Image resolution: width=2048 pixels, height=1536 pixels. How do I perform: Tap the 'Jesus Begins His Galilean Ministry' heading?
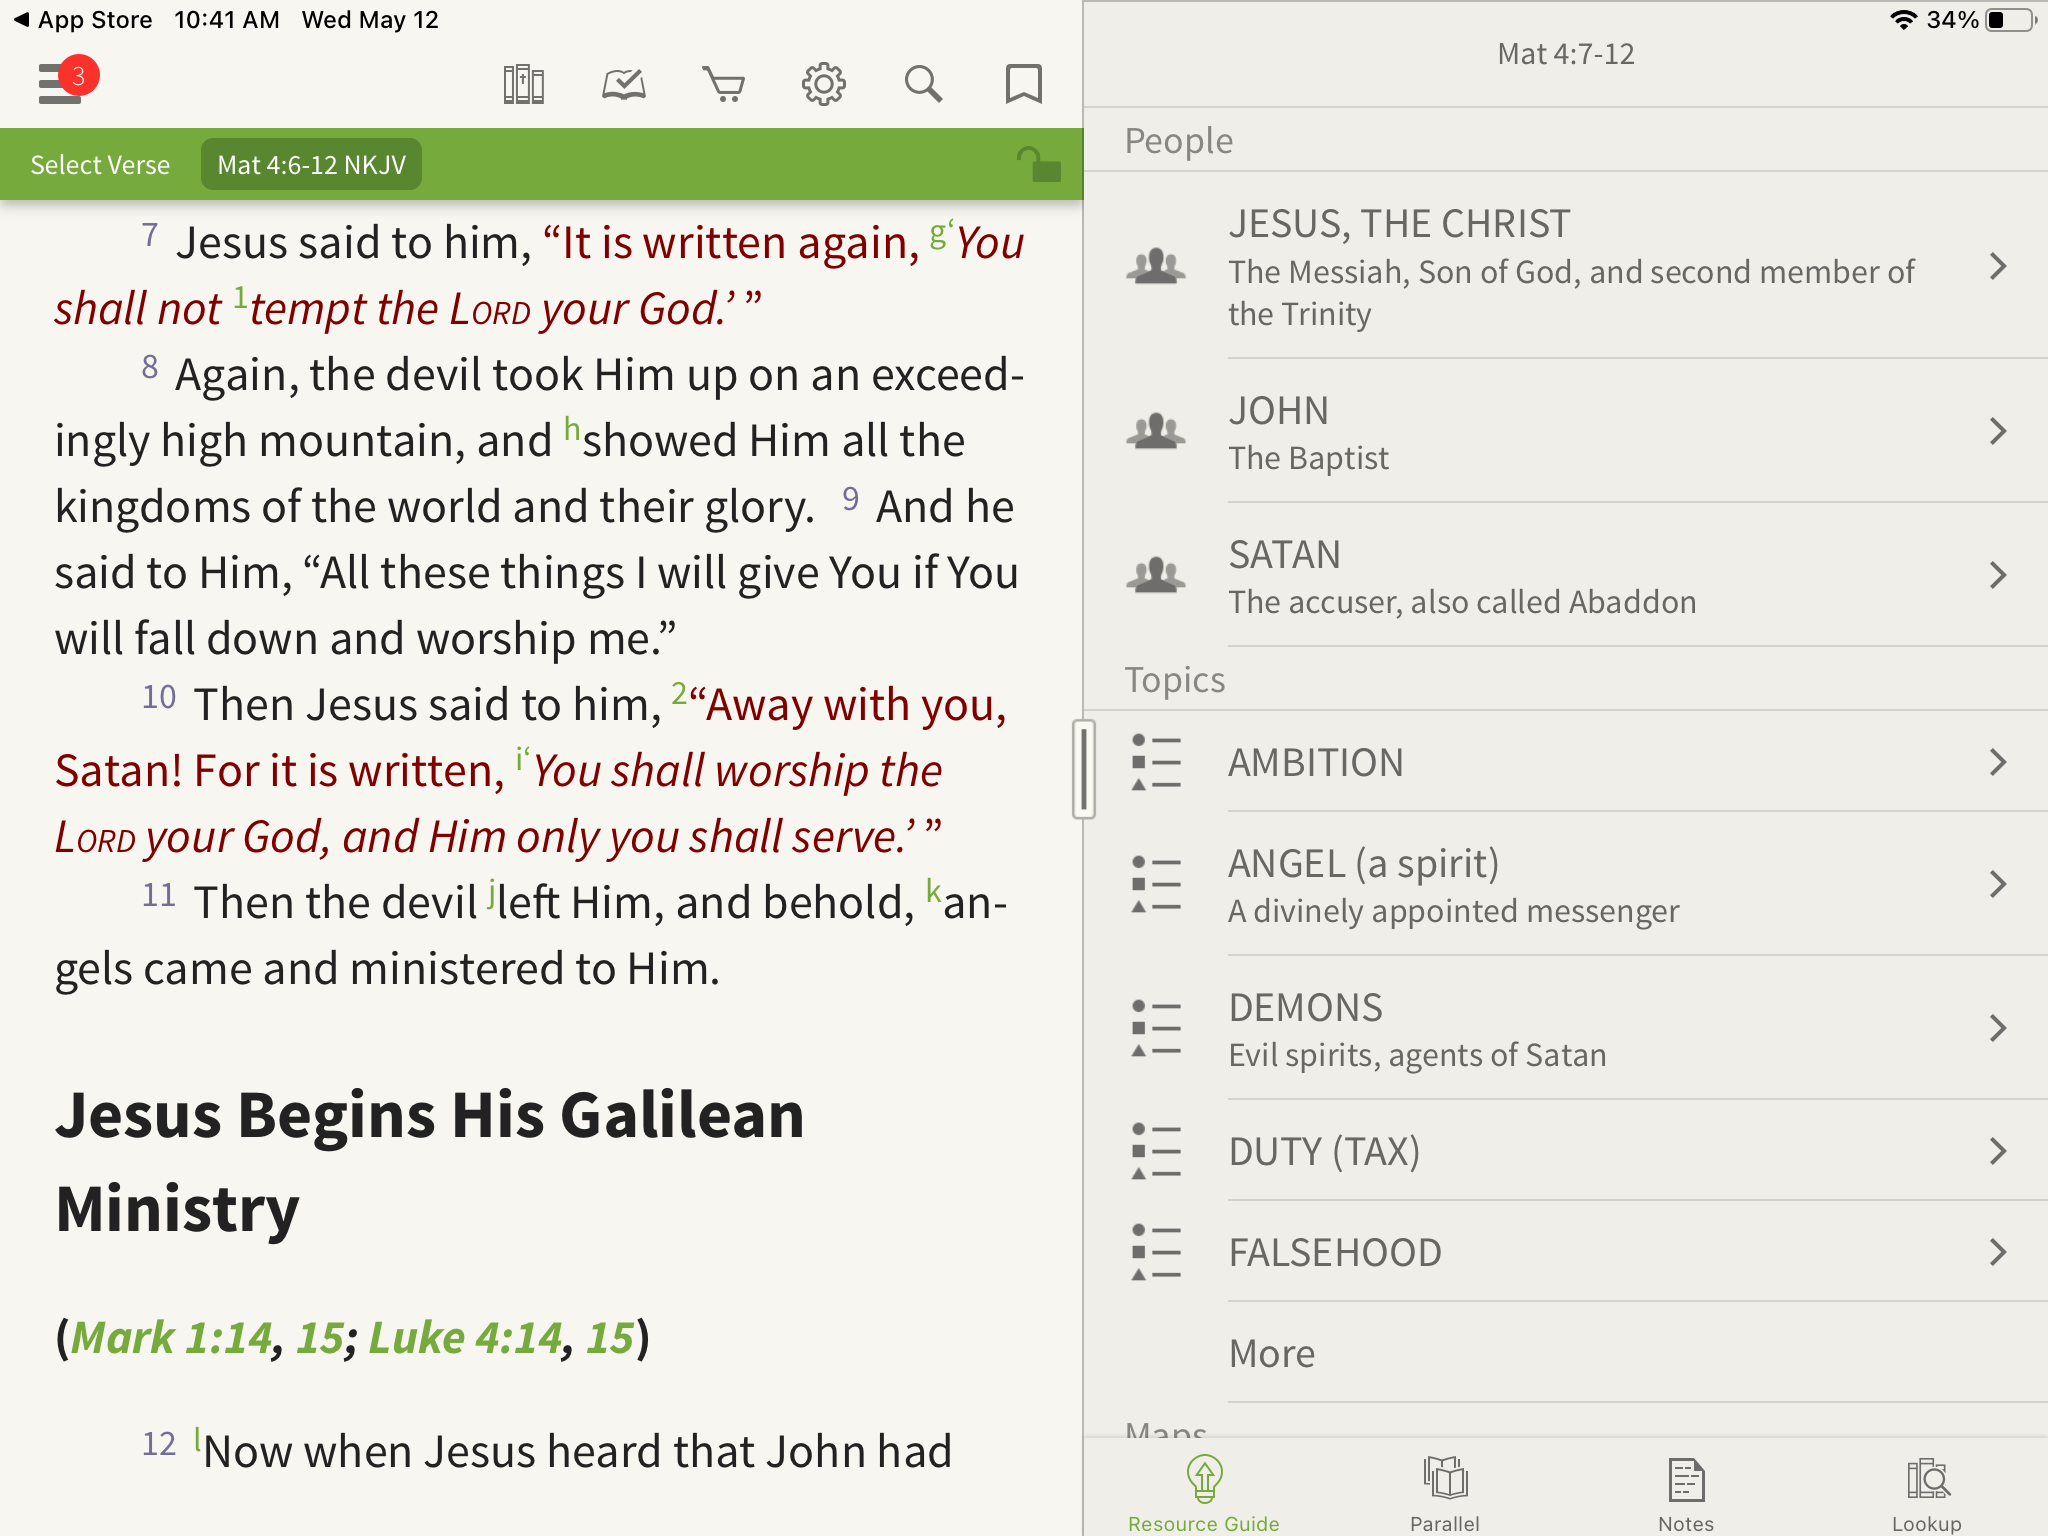pyautogui.click(x=430, y=1161)
